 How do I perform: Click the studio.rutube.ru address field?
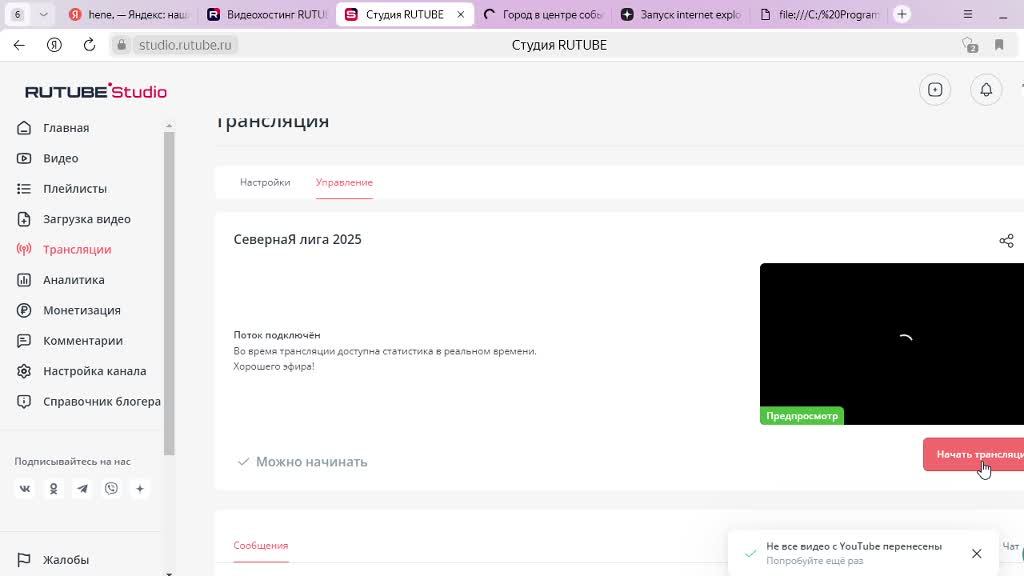pos(185,45)
